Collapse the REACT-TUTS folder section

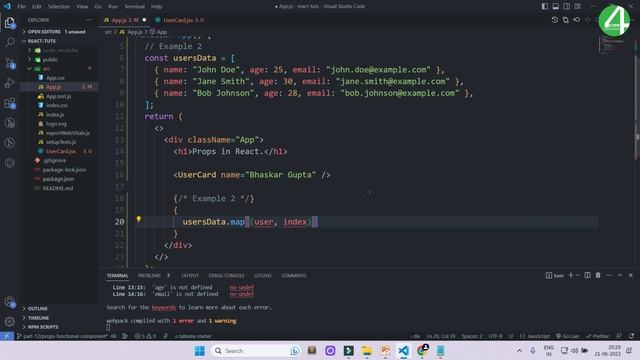[x=42, y=41]
